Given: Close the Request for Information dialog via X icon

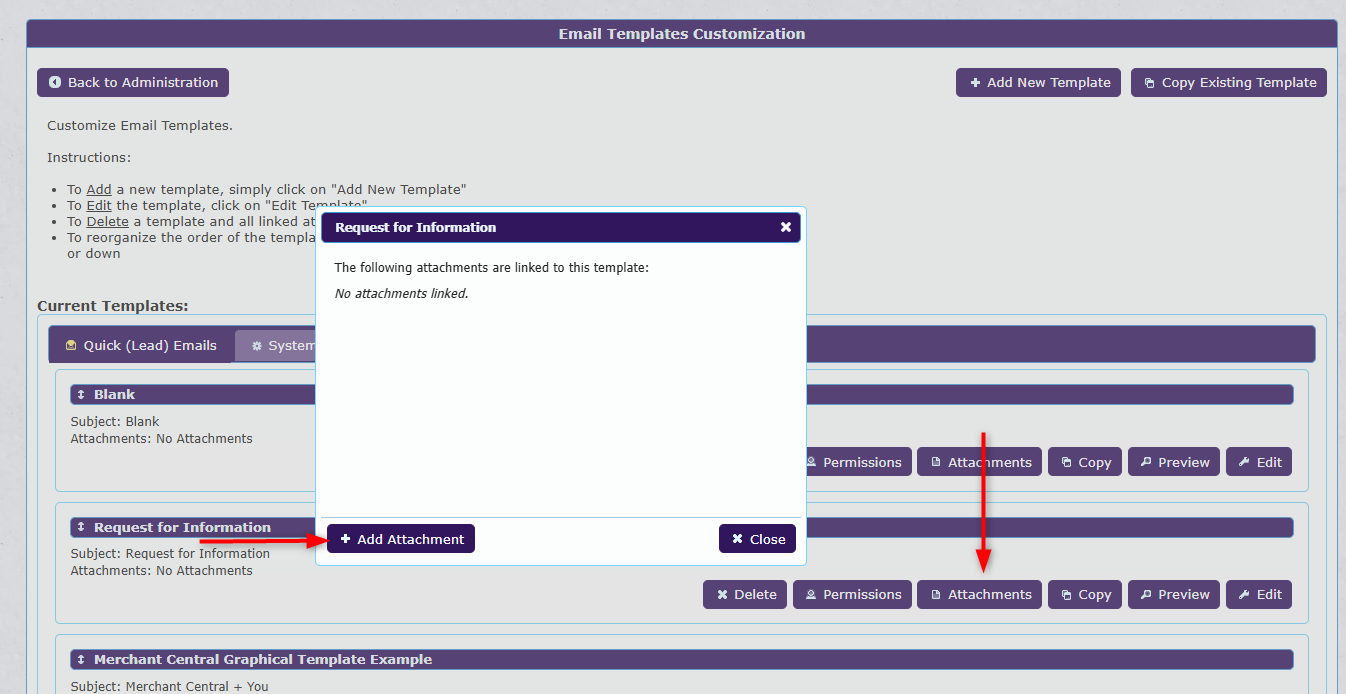Looking at the screenshot, I should [x=786, y=227].
